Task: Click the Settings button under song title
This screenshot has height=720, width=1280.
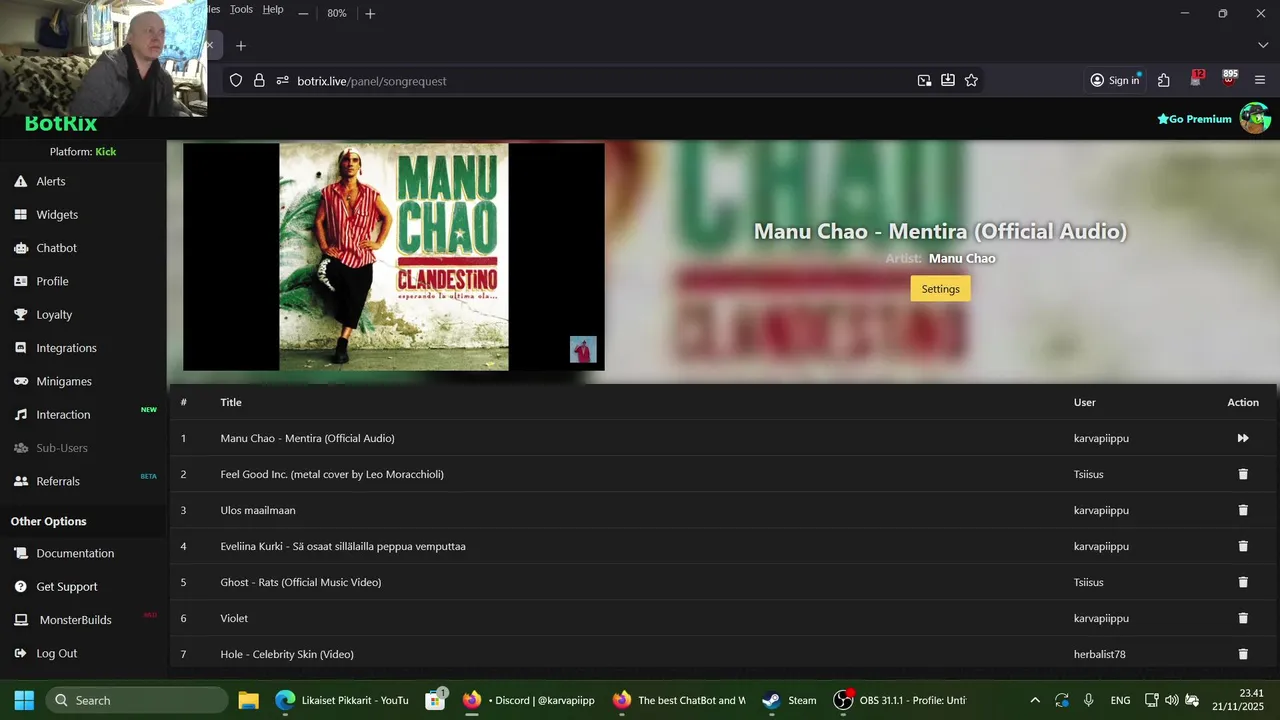Action: tap(940, 288)
